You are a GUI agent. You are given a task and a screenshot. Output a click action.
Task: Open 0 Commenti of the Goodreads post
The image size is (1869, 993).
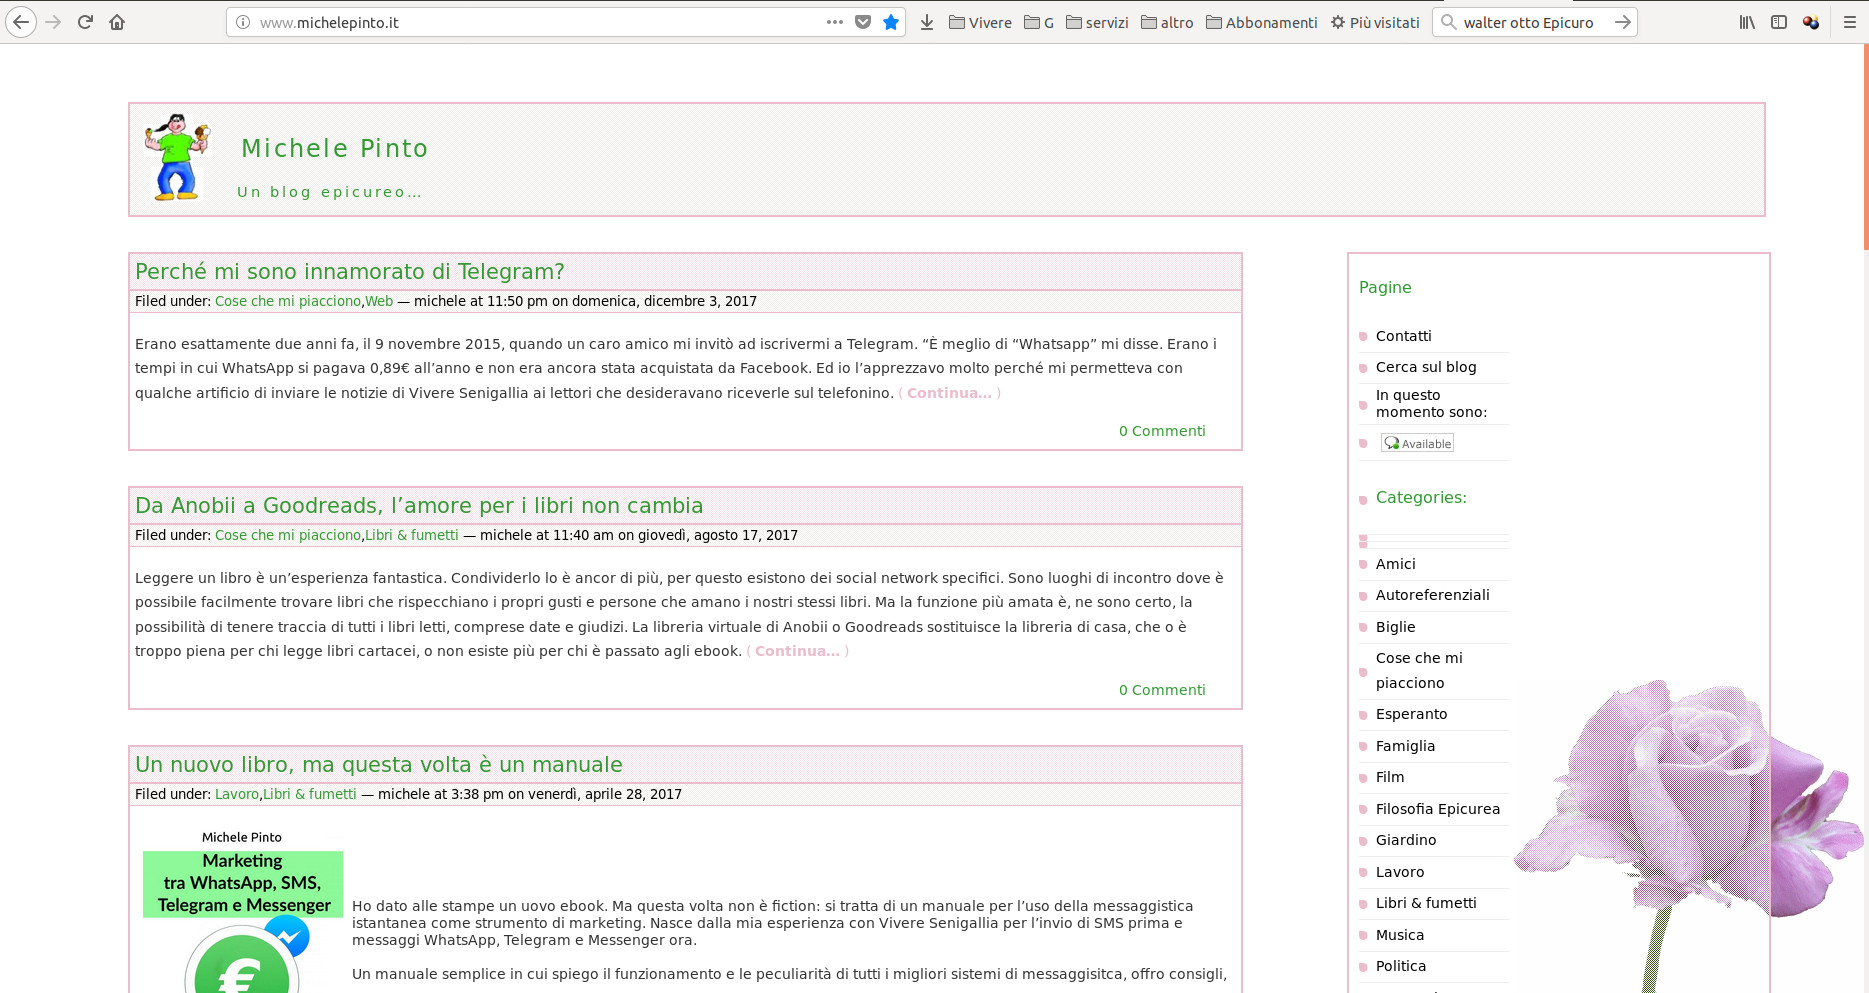pos(1162,690)
